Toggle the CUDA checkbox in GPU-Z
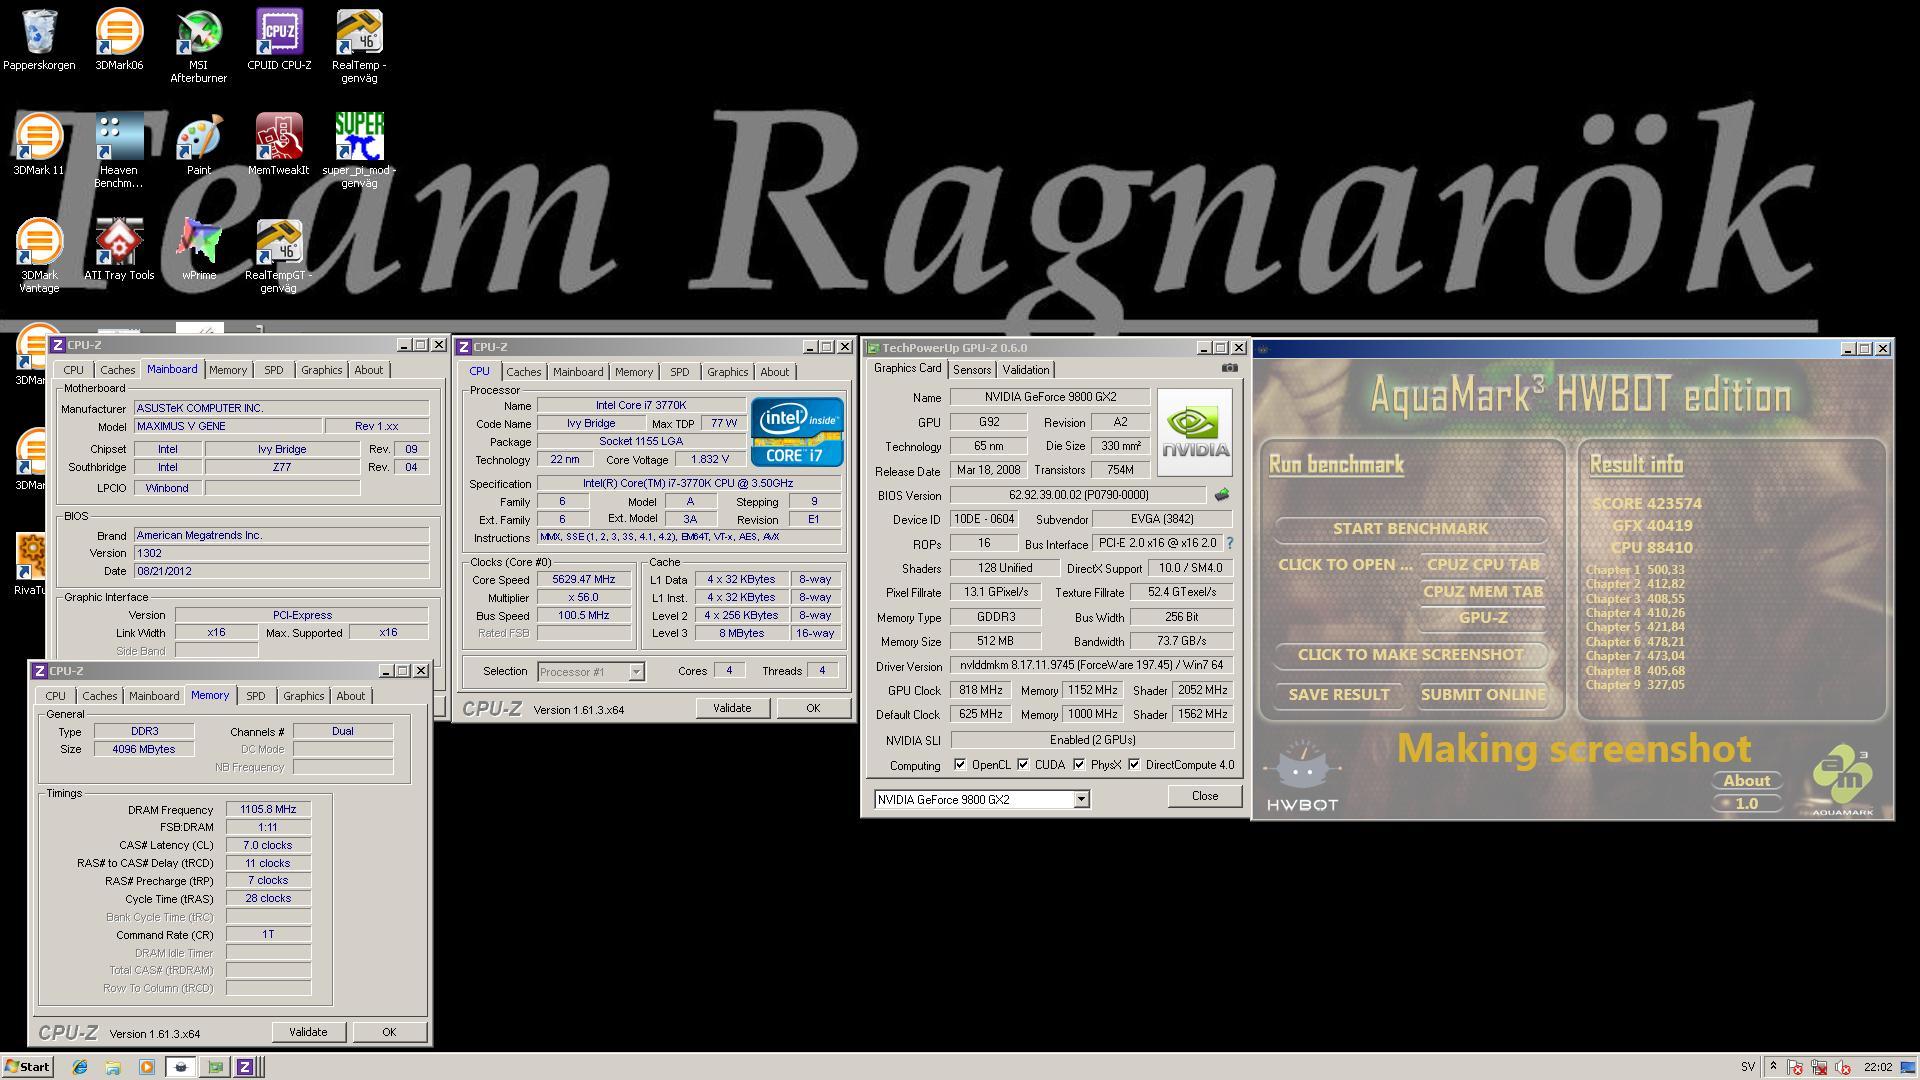The height and width of the screenshot is (1080, 1920). [1023, 765]
